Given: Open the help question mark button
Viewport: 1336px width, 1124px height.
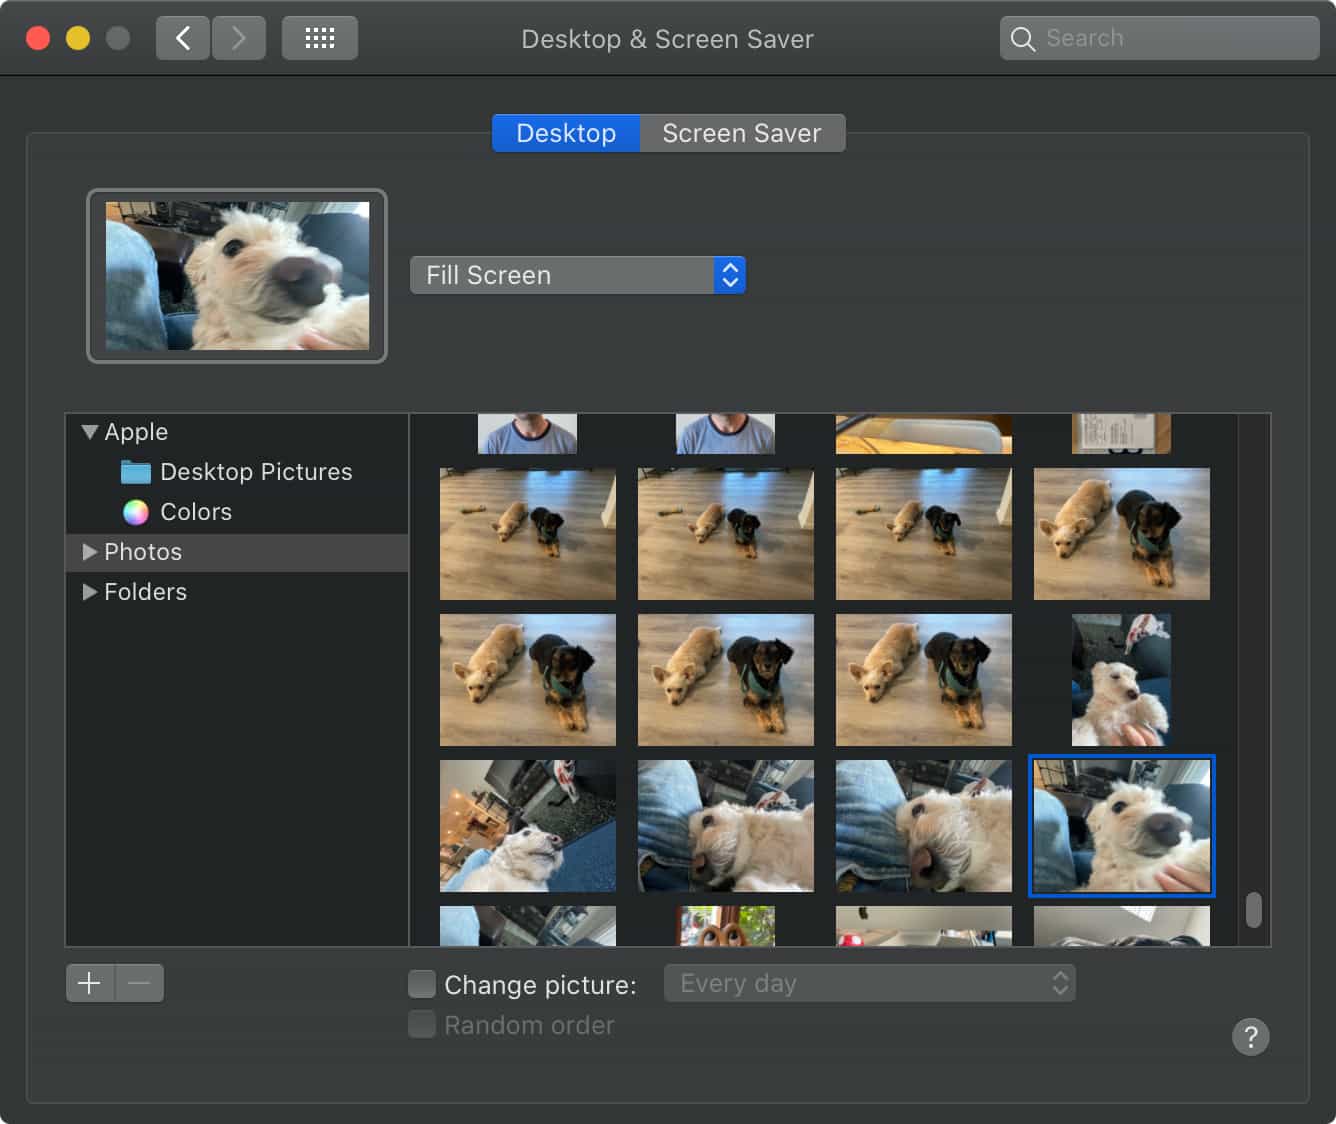Looking at the screenshot, I should [x=1250, y=1037].
